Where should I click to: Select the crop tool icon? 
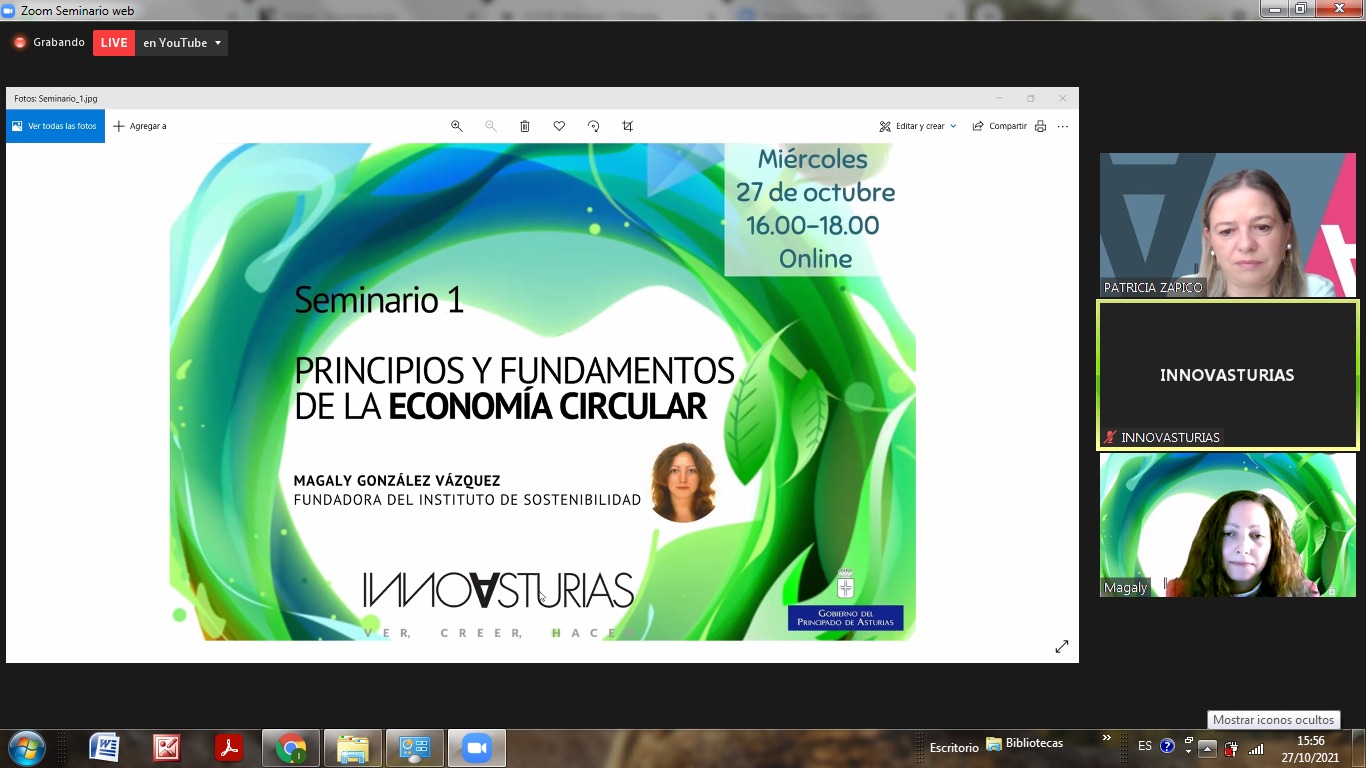coord(628,126)
